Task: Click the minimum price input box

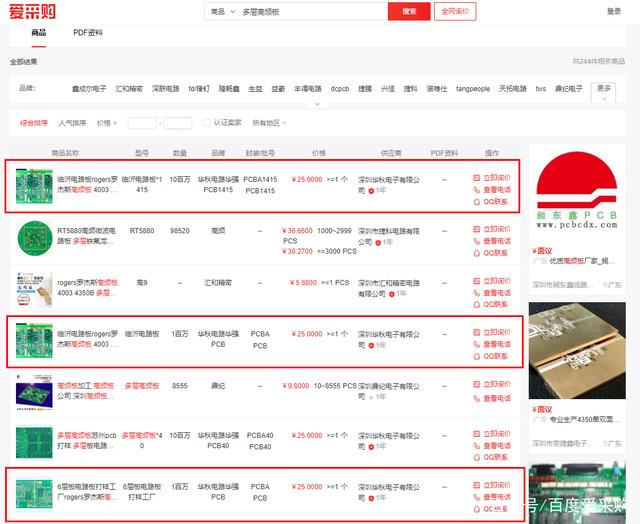Action: point(142,123)
